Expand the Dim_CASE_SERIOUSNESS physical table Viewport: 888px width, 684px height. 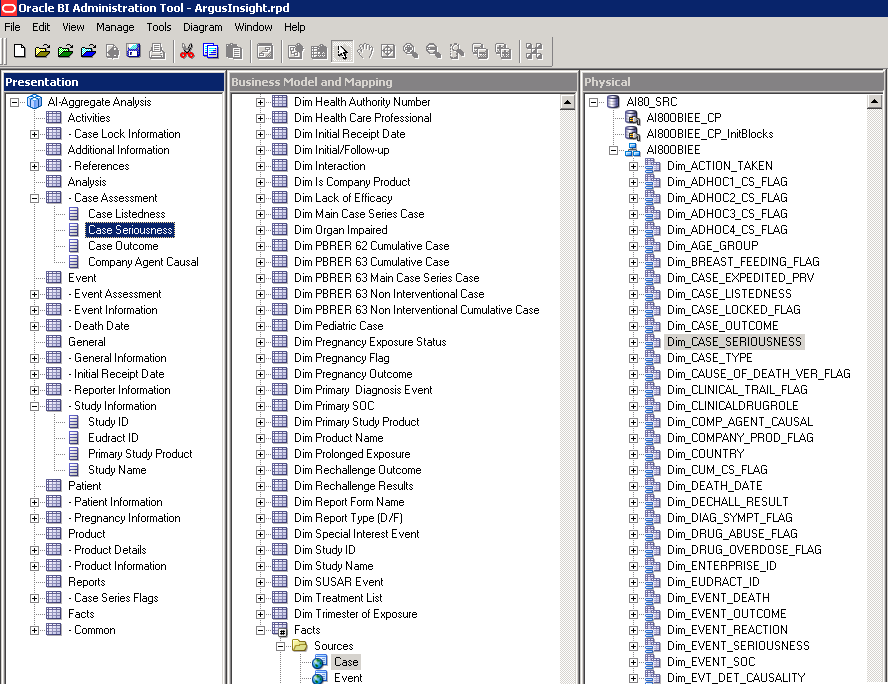coord(633,342)
